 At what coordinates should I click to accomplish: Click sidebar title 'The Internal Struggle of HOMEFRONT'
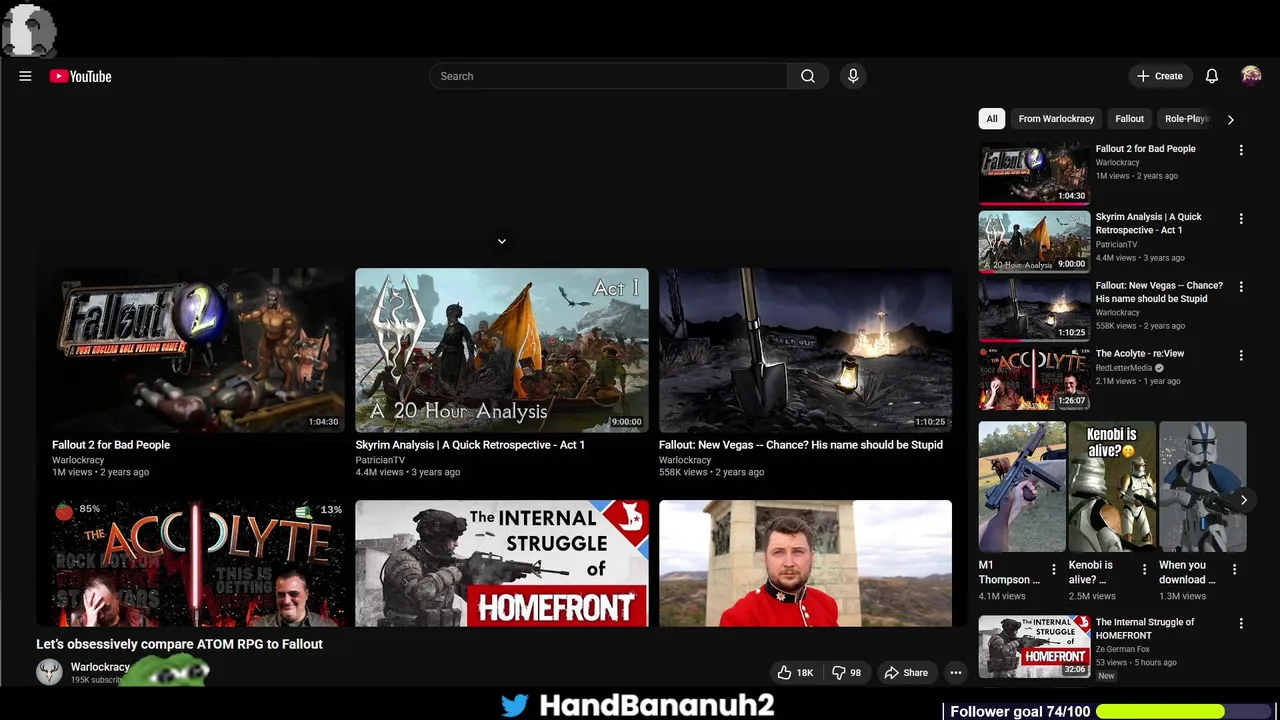(x=1145, y=629)
